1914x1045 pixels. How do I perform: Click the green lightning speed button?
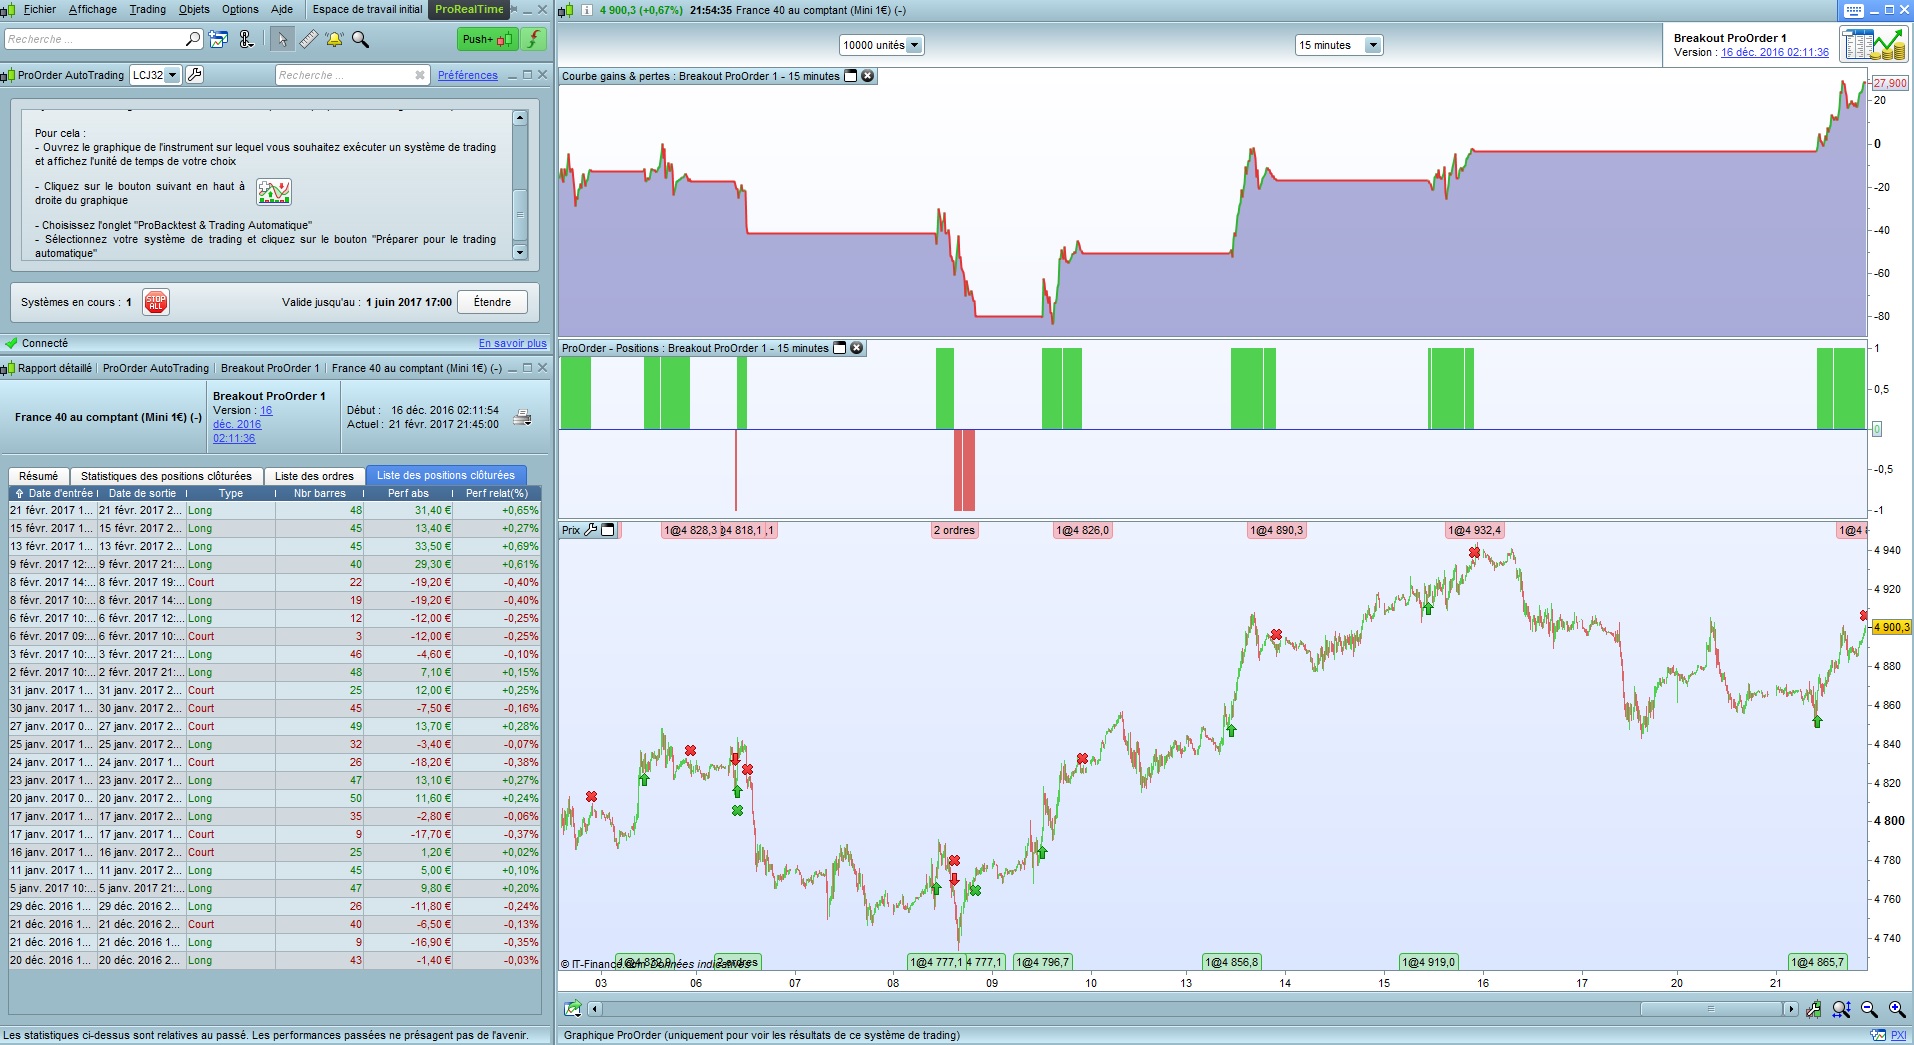[x=534, y=39]
